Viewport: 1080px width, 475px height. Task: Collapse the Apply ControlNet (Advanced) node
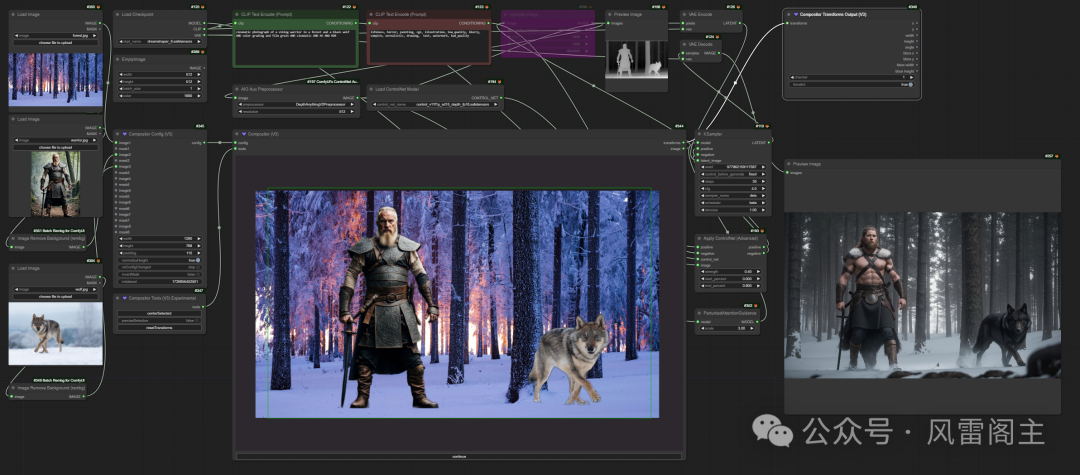(699, 238)
